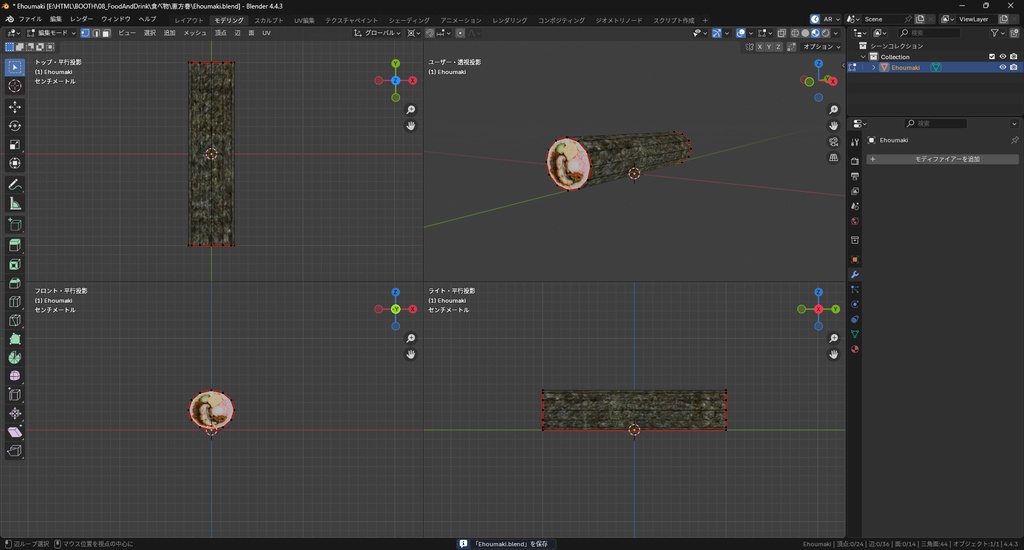Click the Modifiers wrench properties tab
This screenshot has height=550, width=1024.
point(855,274)
